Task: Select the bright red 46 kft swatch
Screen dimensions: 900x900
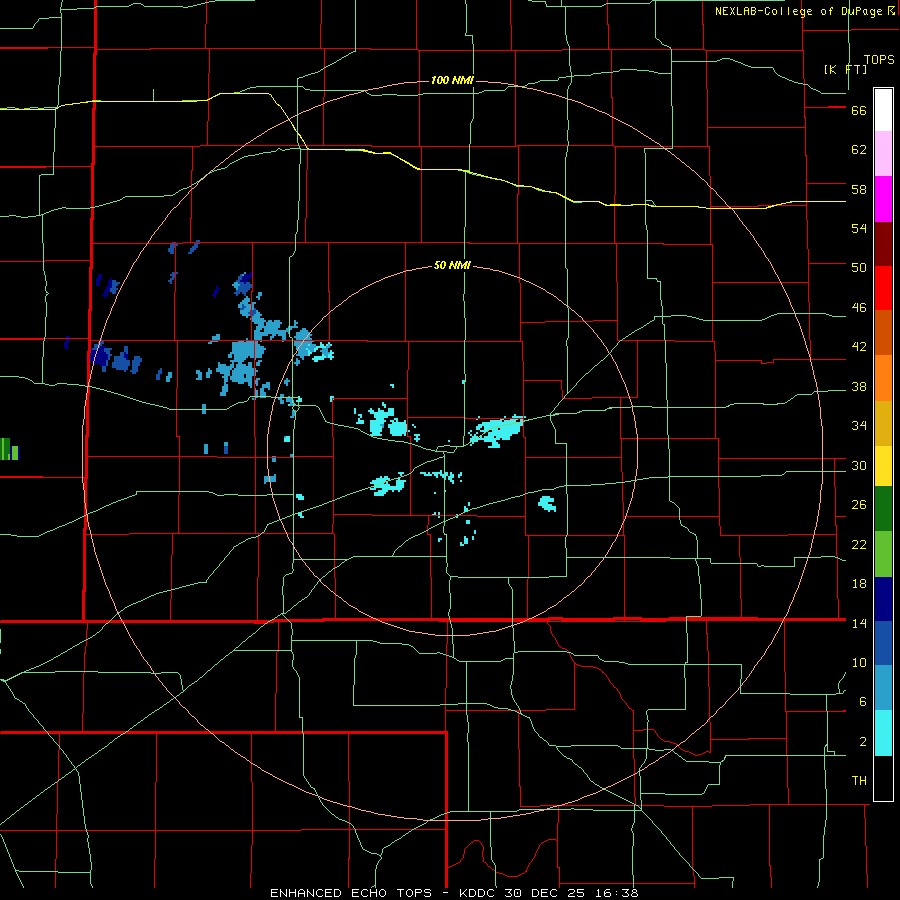Action: pos(883,288)
